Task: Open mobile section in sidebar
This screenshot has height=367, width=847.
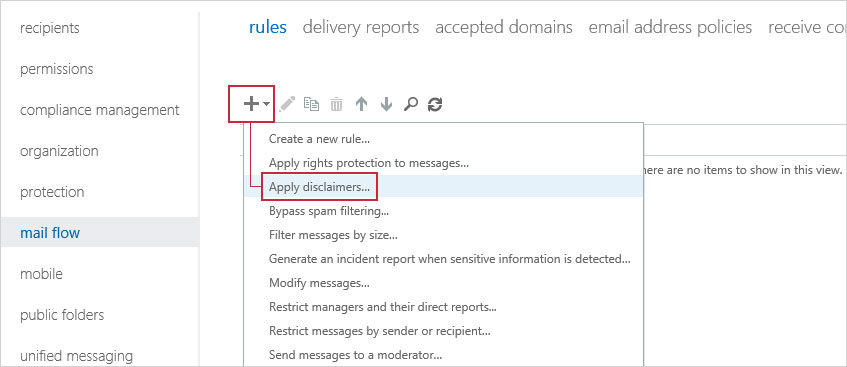Action: (42, 273)
